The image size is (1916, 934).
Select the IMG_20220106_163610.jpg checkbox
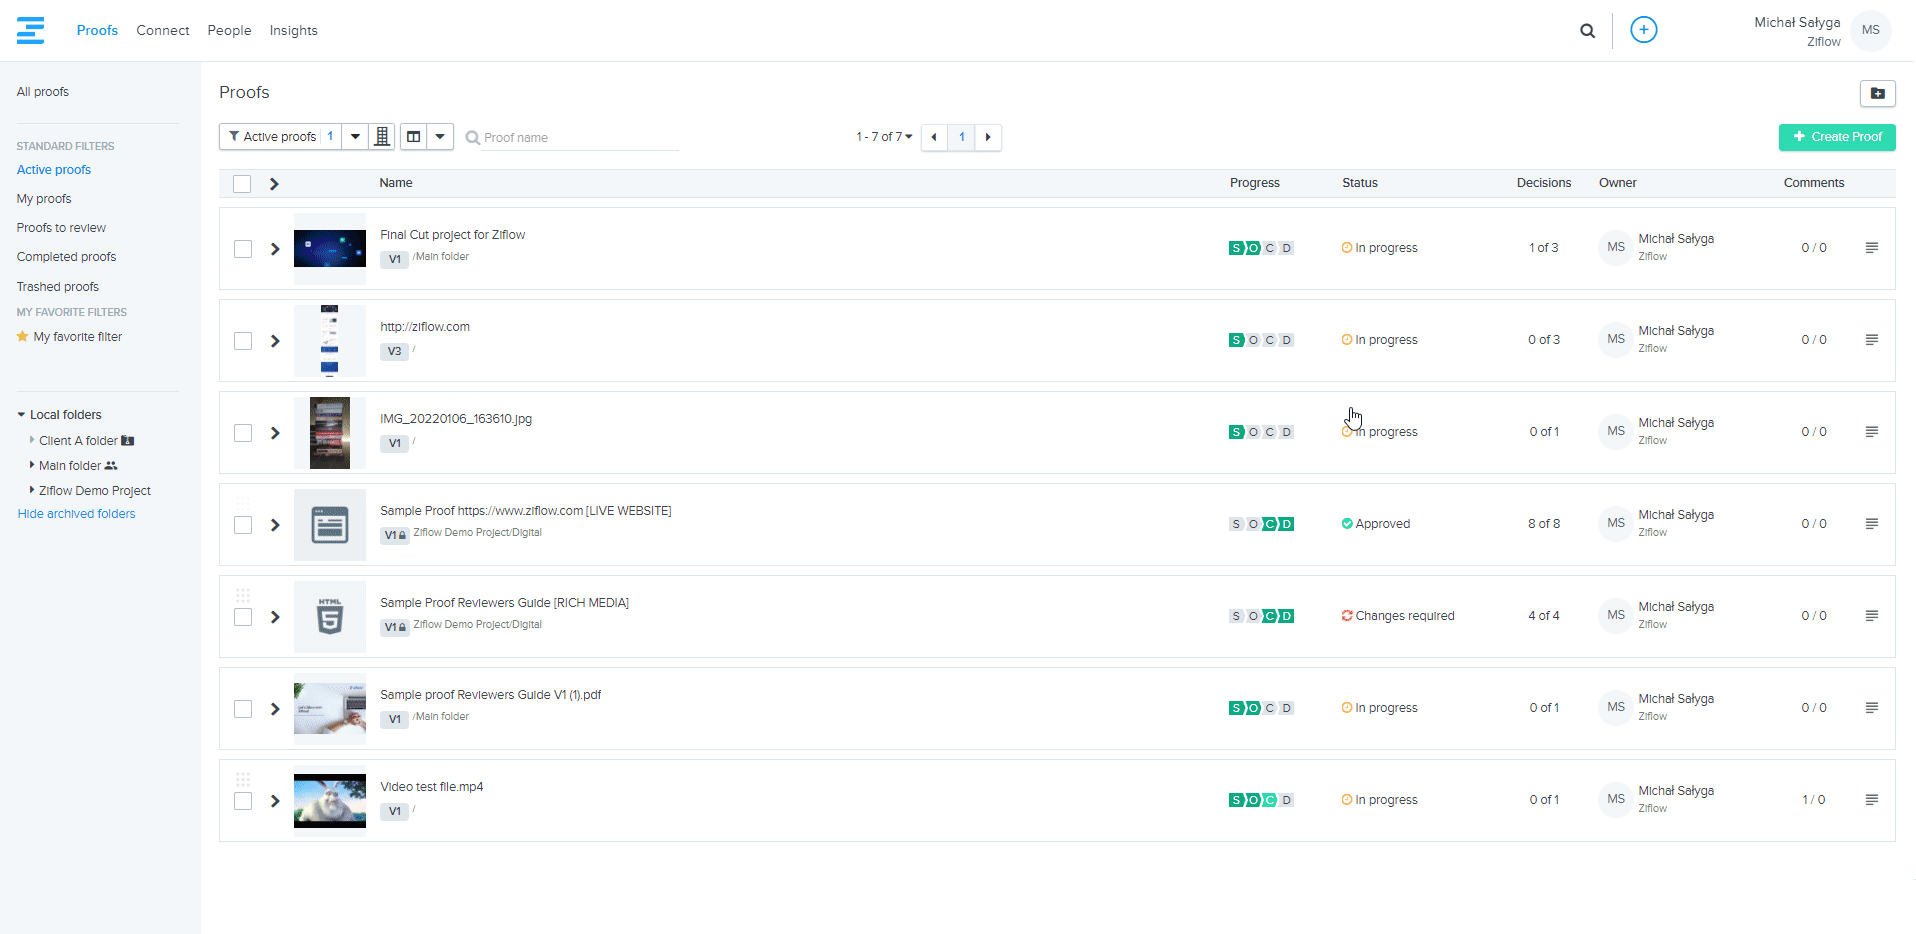pos(243,433)
